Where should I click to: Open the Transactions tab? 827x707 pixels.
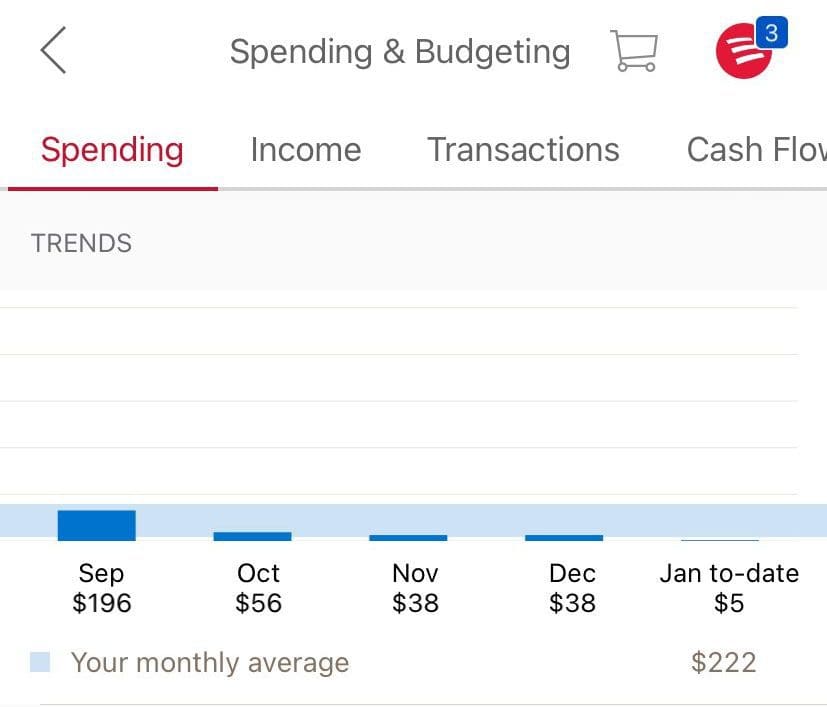[523, 149]
